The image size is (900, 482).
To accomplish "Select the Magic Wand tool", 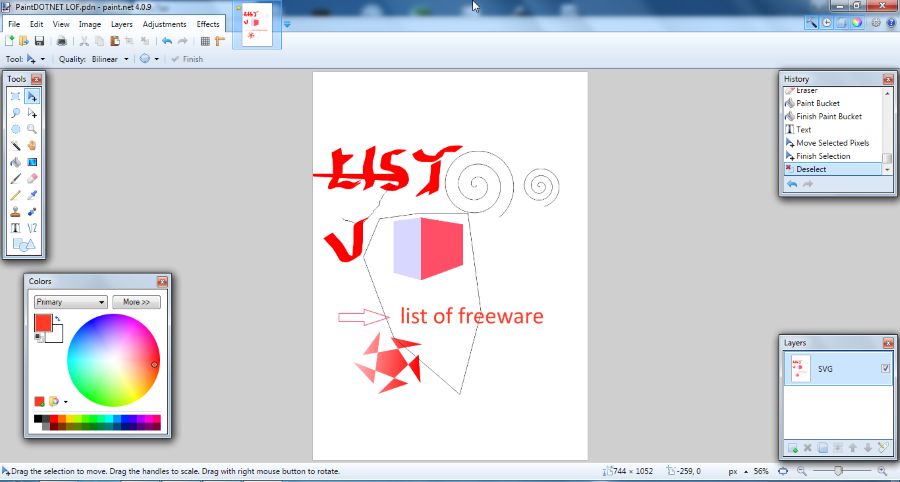I will 15,146.
